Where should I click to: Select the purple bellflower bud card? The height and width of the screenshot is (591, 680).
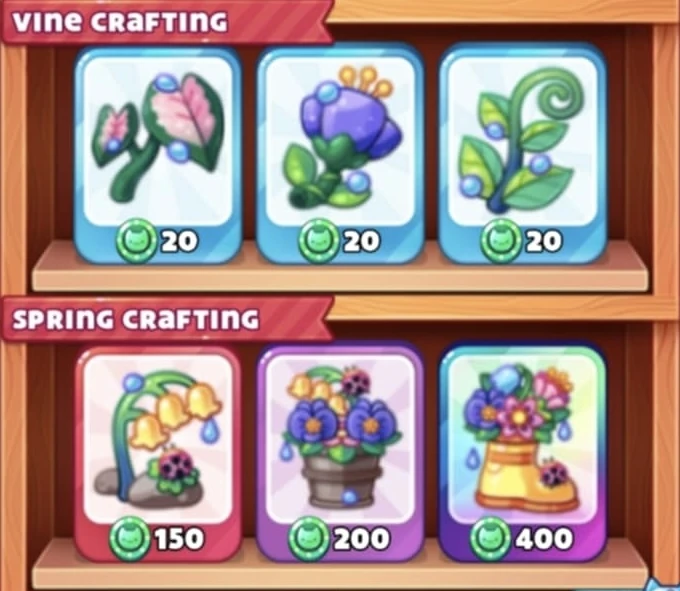point(340,155)
